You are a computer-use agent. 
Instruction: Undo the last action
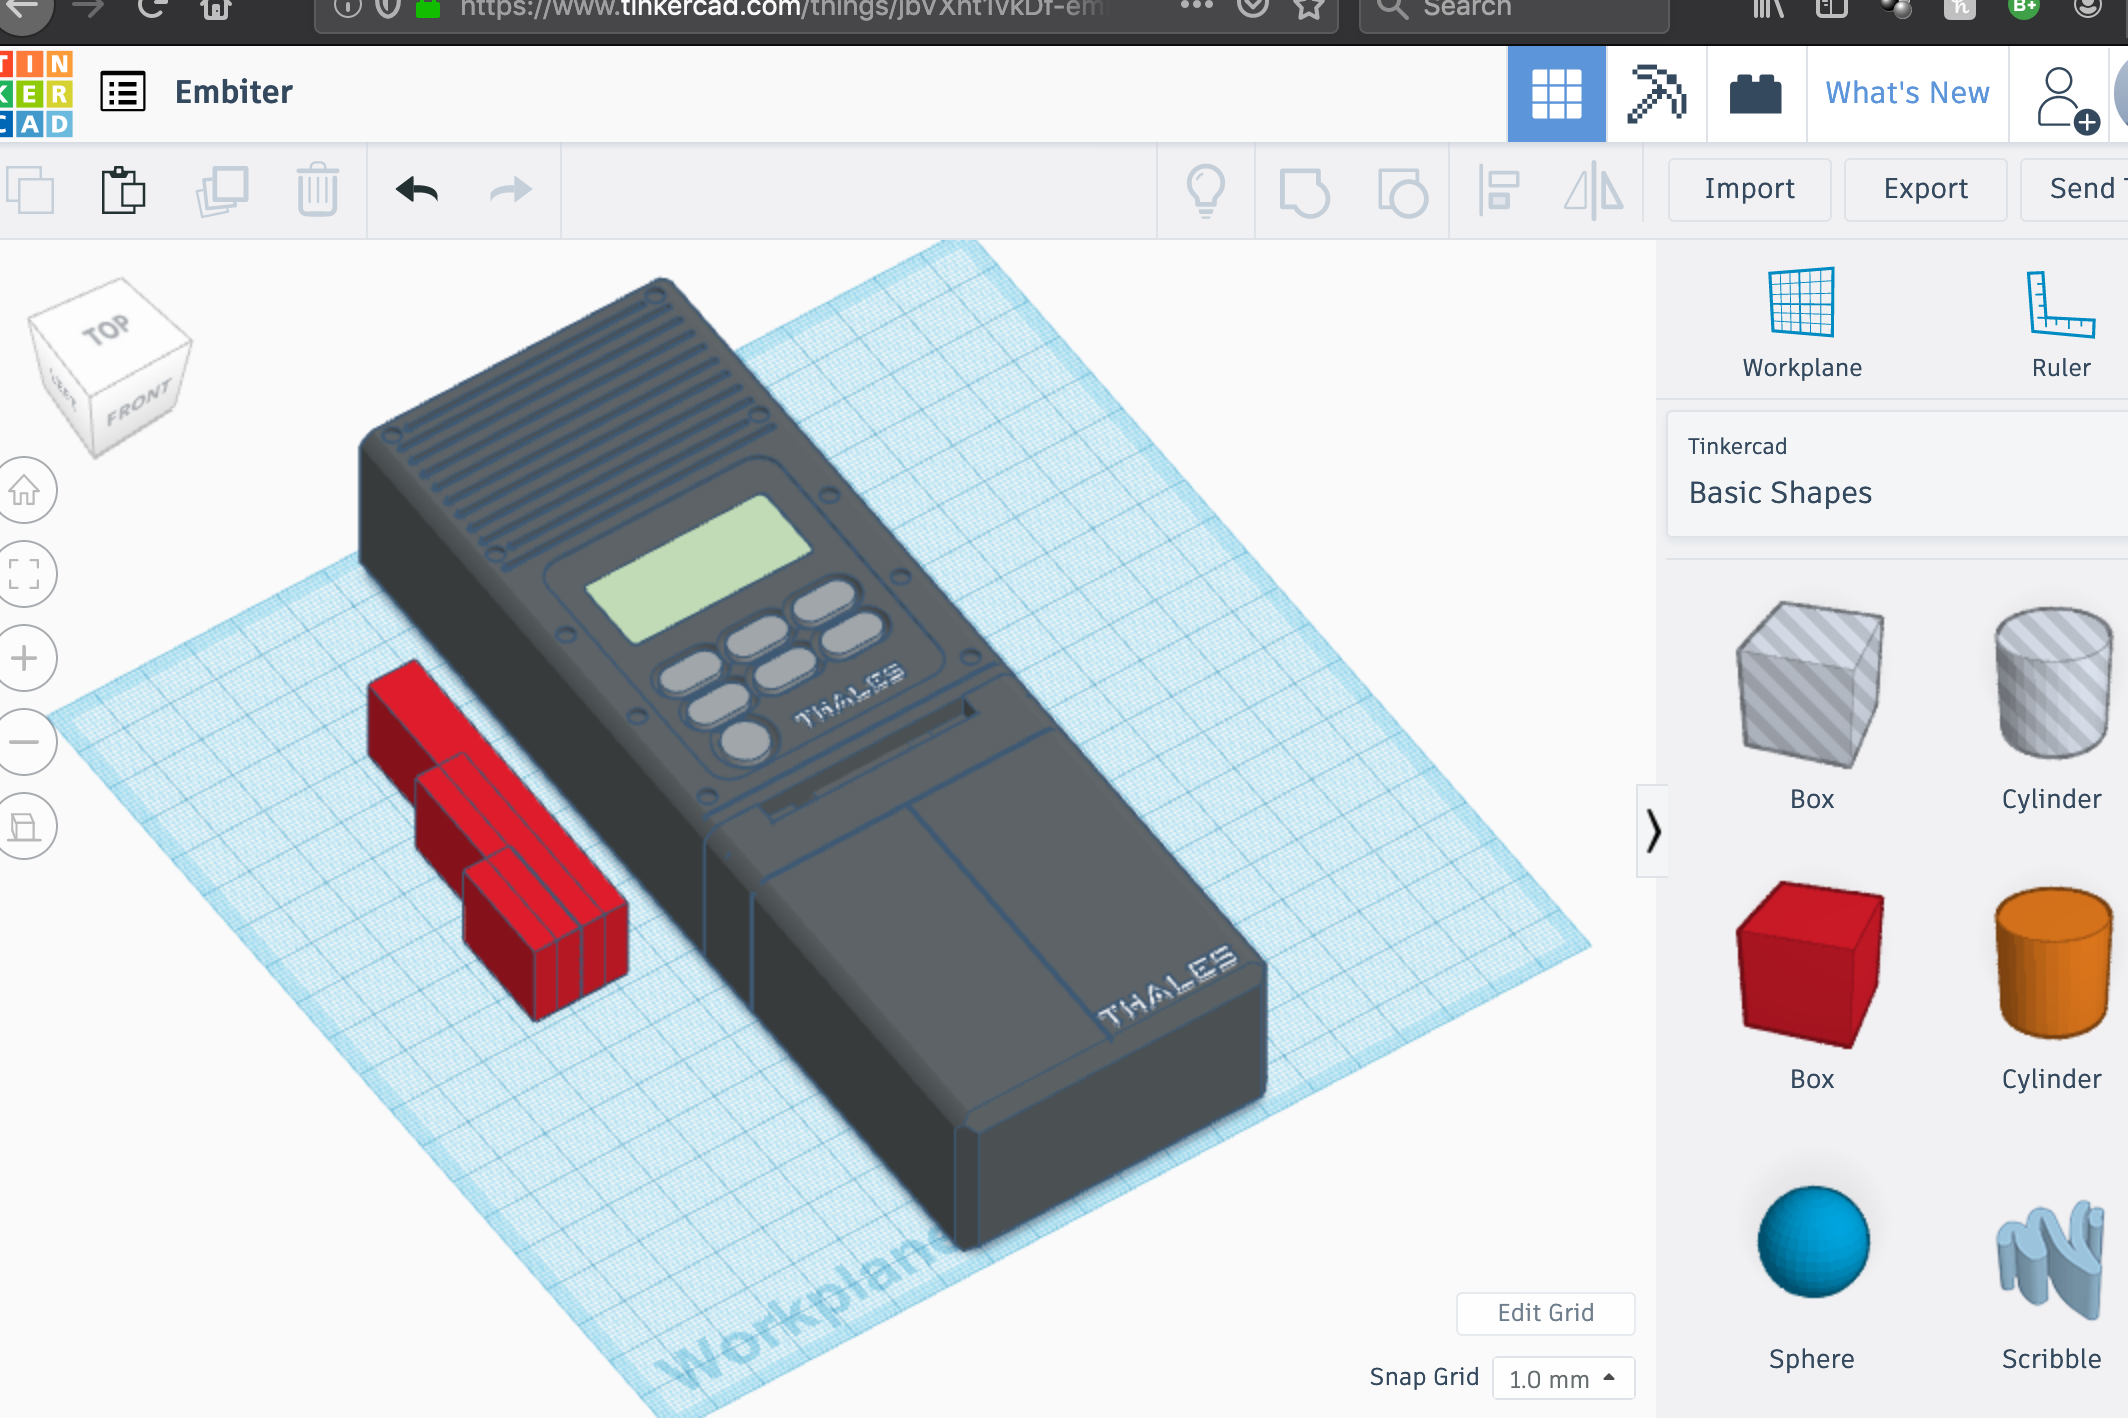[x=417, y=189]
